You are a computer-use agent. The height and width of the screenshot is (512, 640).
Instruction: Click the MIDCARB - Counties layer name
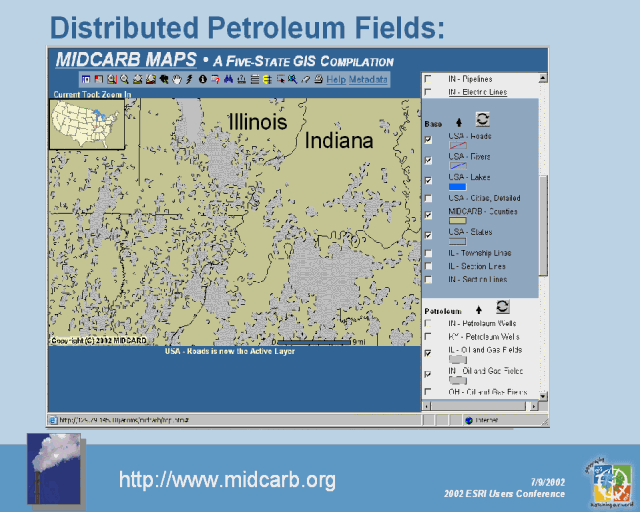(483, 211)
